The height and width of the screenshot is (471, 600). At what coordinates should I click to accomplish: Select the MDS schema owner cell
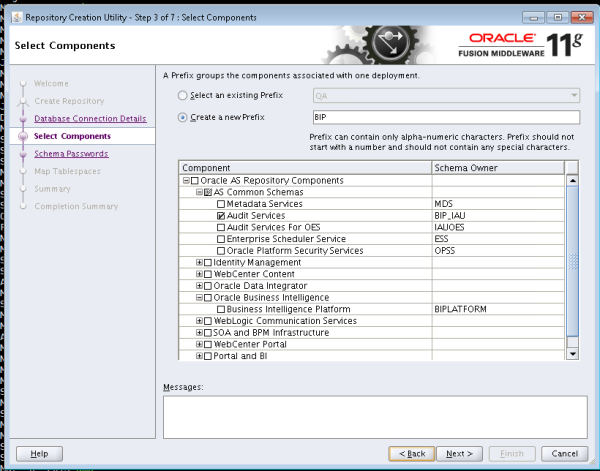498,204
